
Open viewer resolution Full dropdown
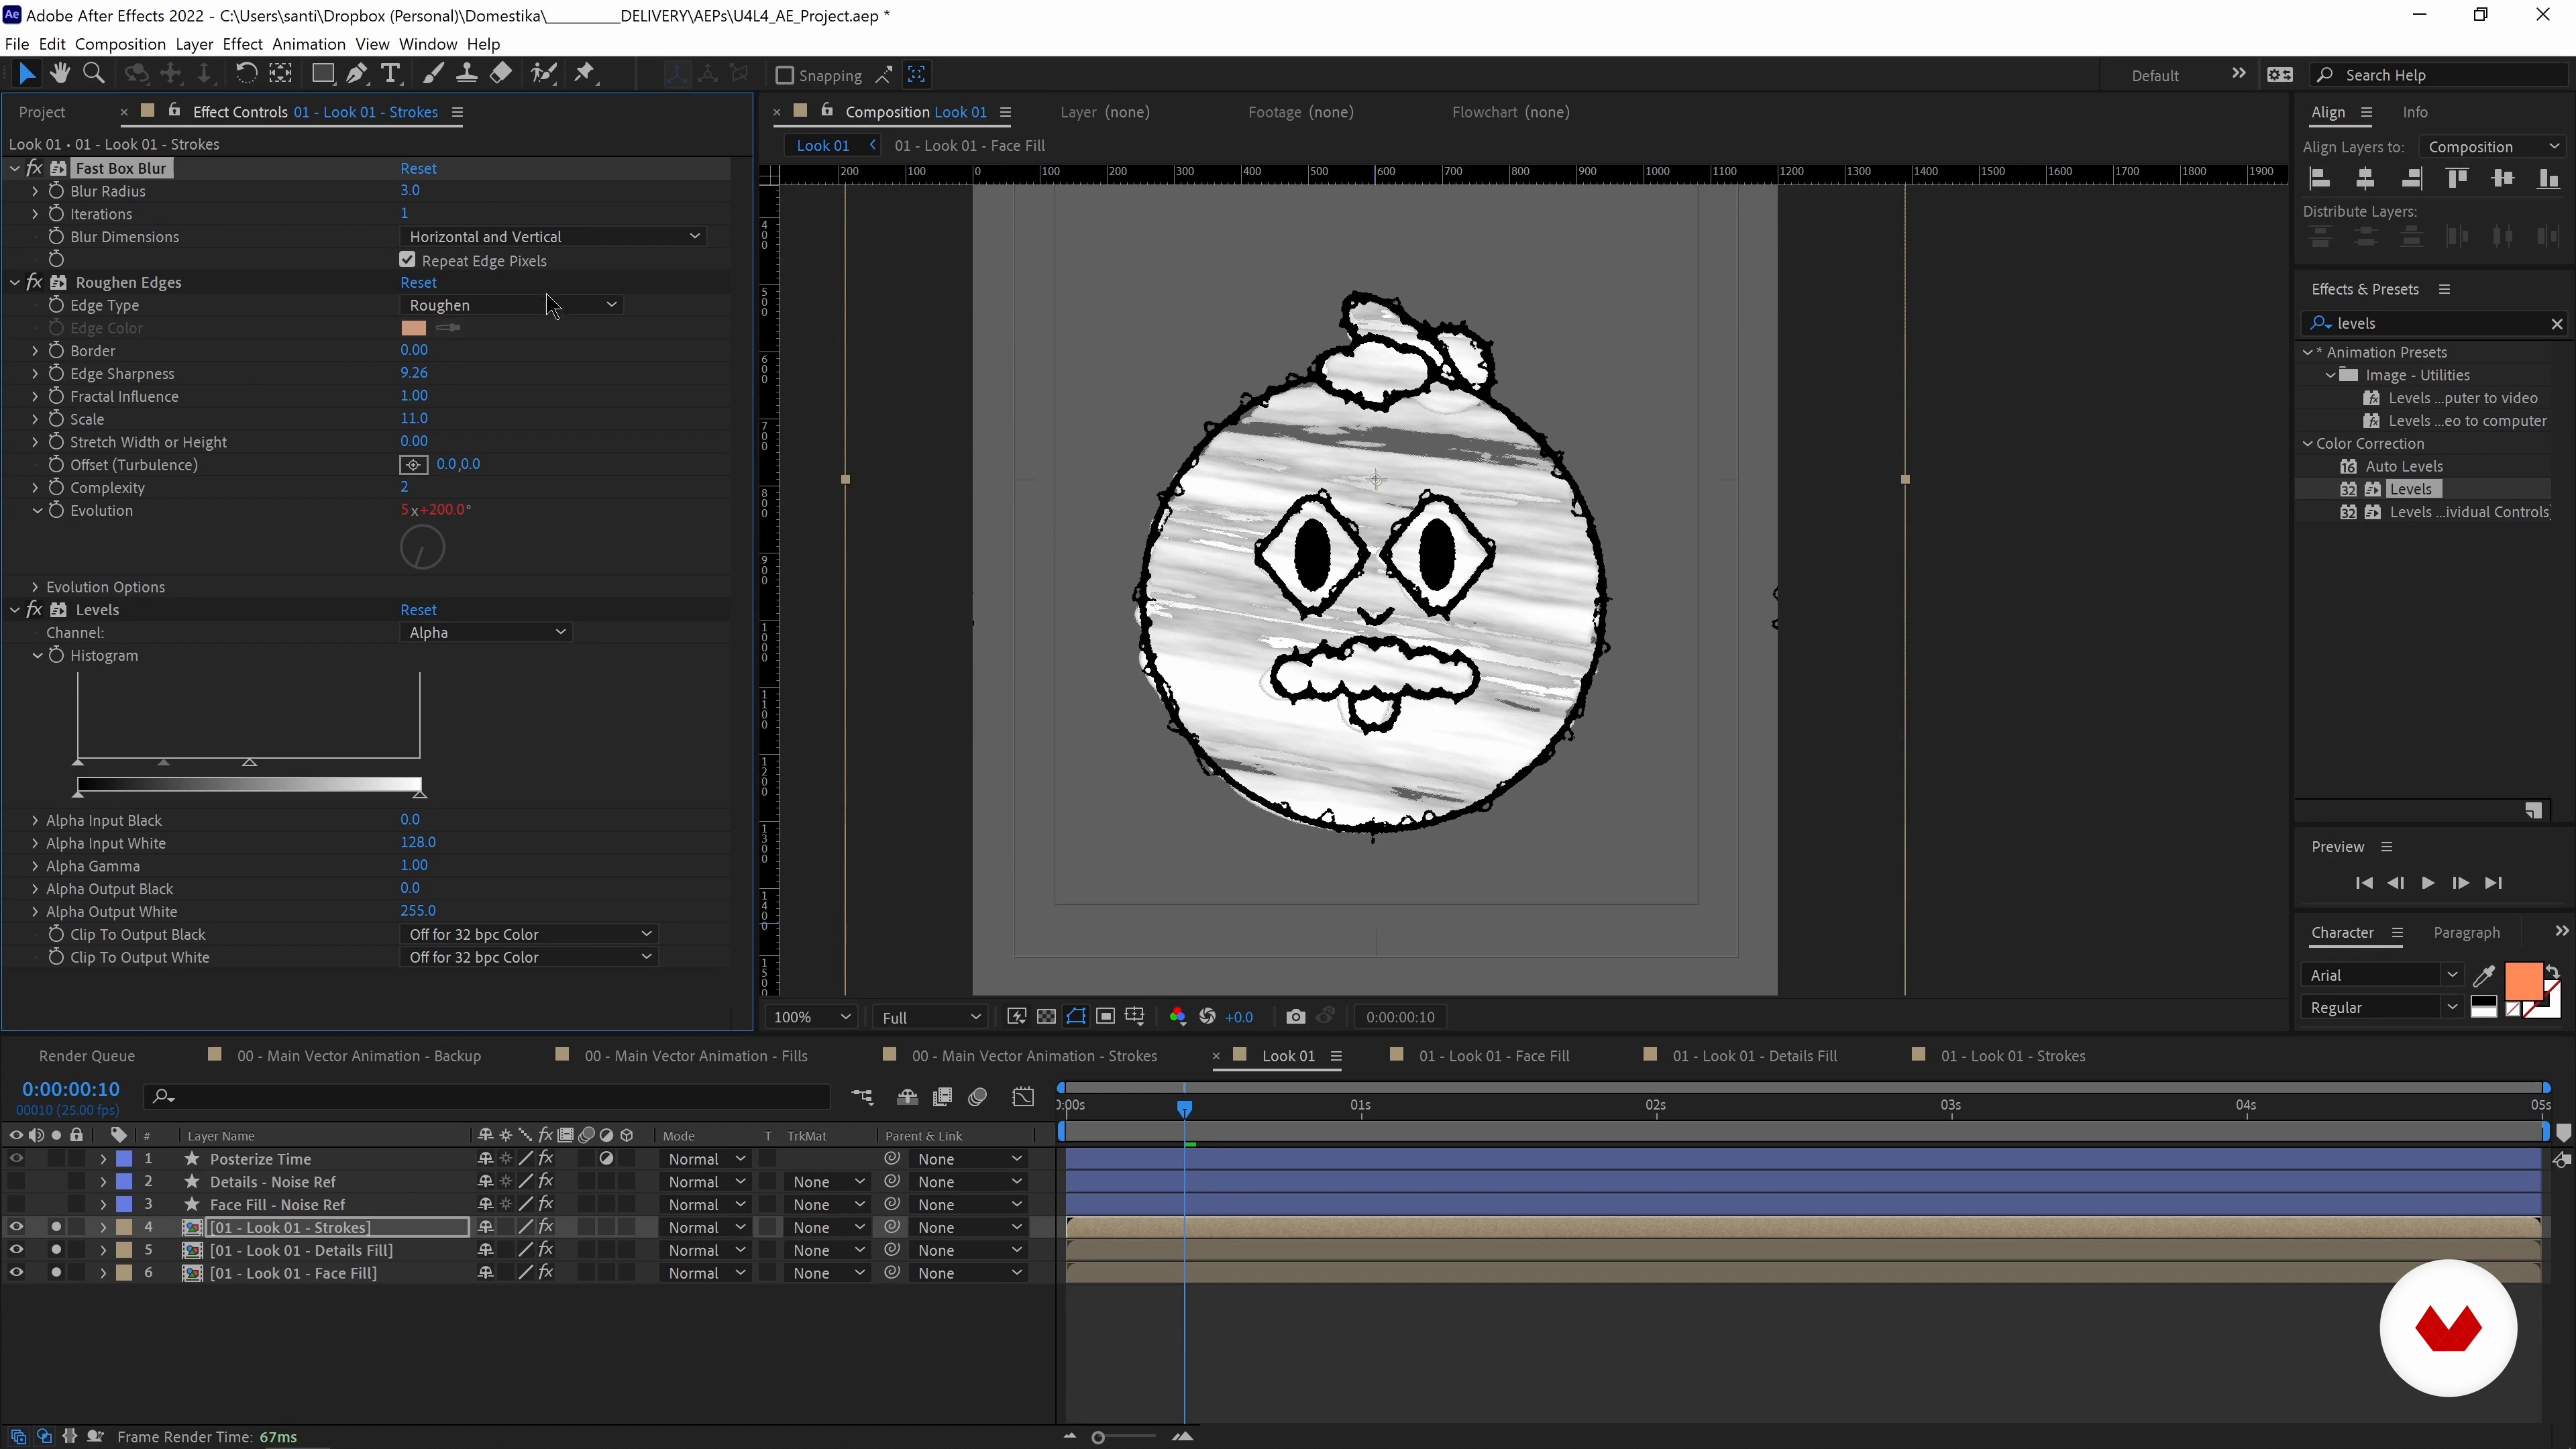coord(930,1017)
